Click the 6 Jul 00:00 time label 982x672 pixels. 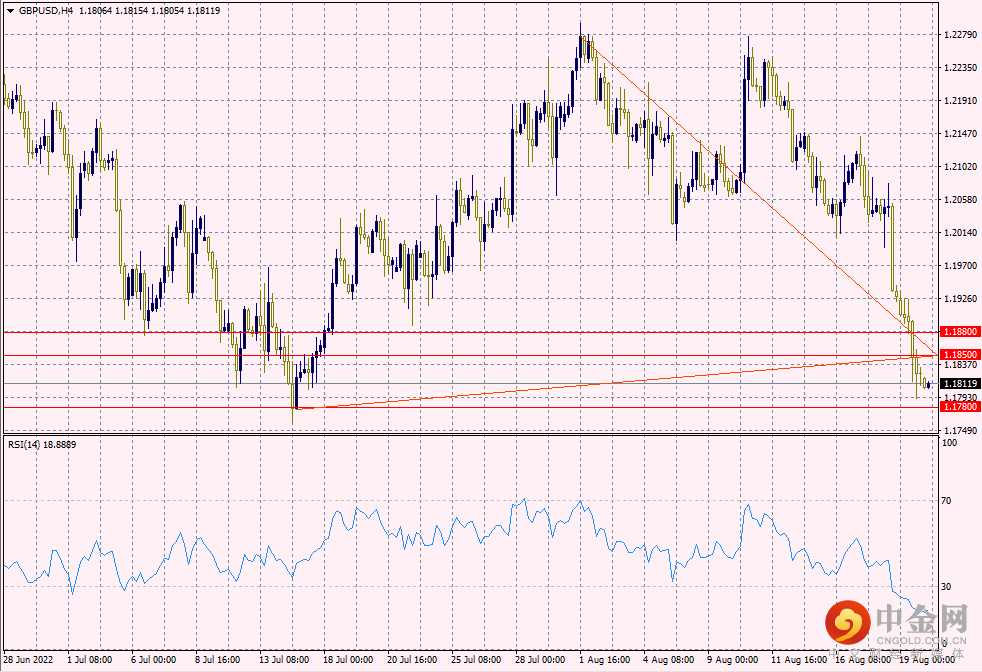click(x=153, y=659)
